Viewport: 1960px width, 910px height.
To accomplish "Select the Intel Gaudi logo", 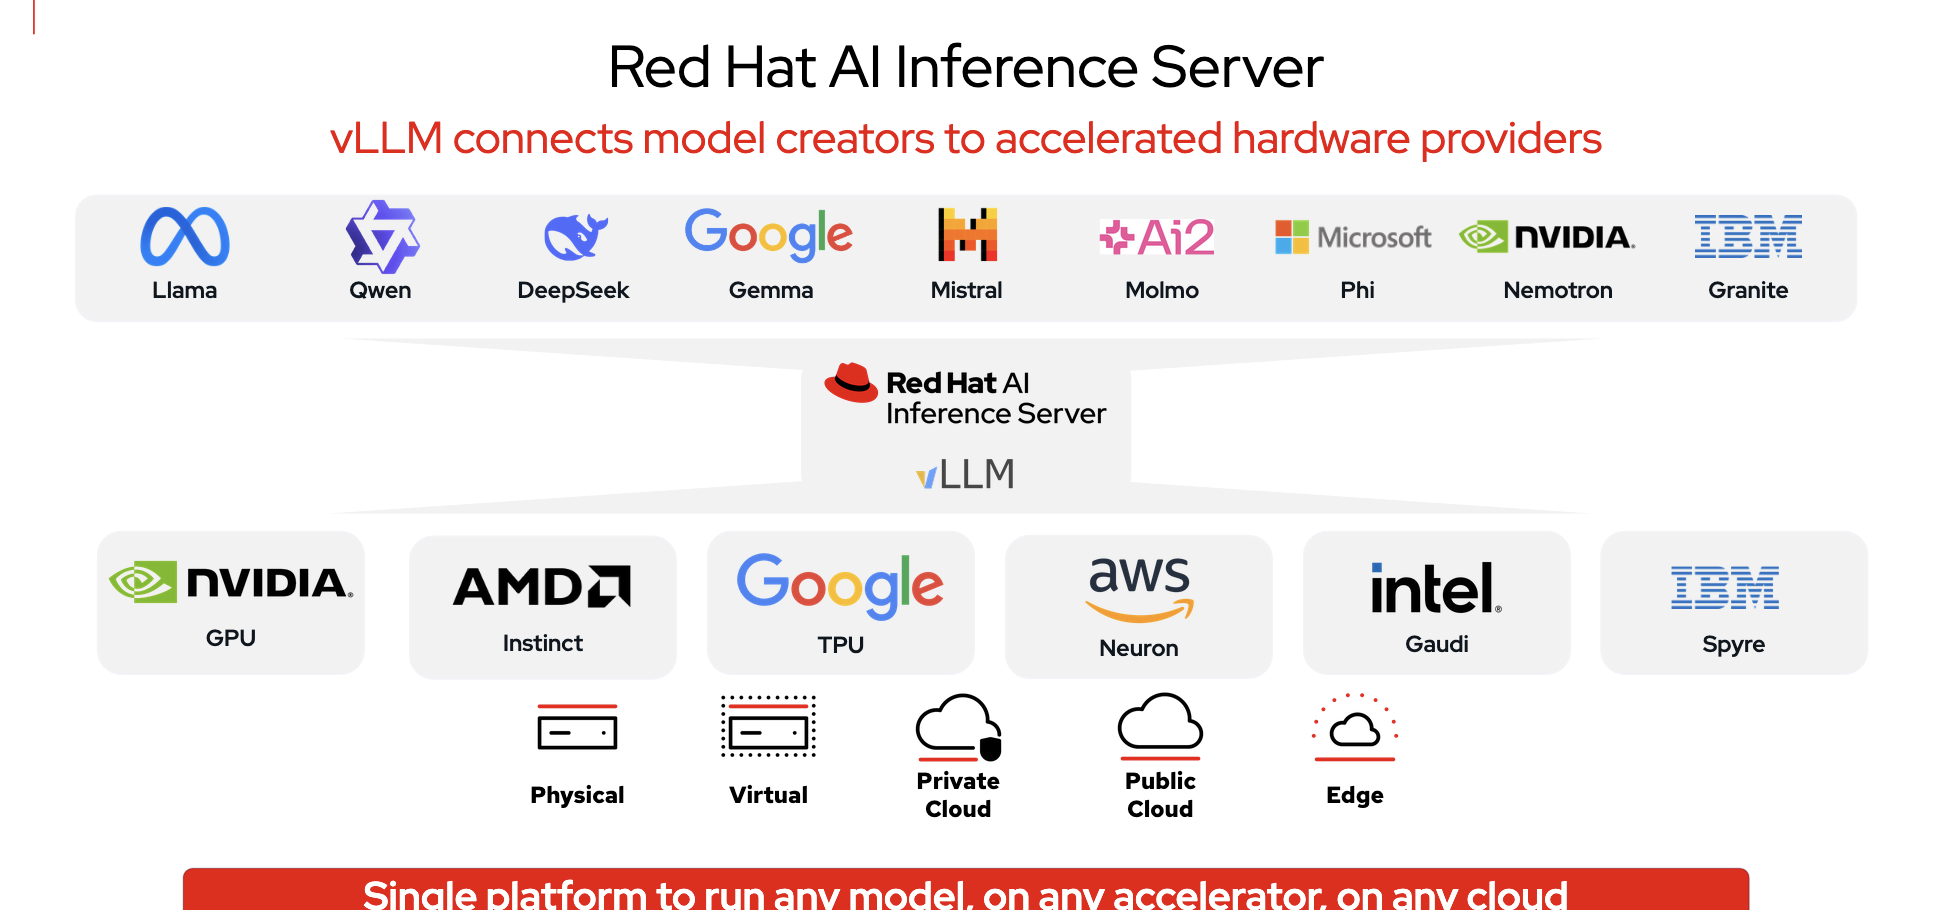I will [x=1436, y=588].
